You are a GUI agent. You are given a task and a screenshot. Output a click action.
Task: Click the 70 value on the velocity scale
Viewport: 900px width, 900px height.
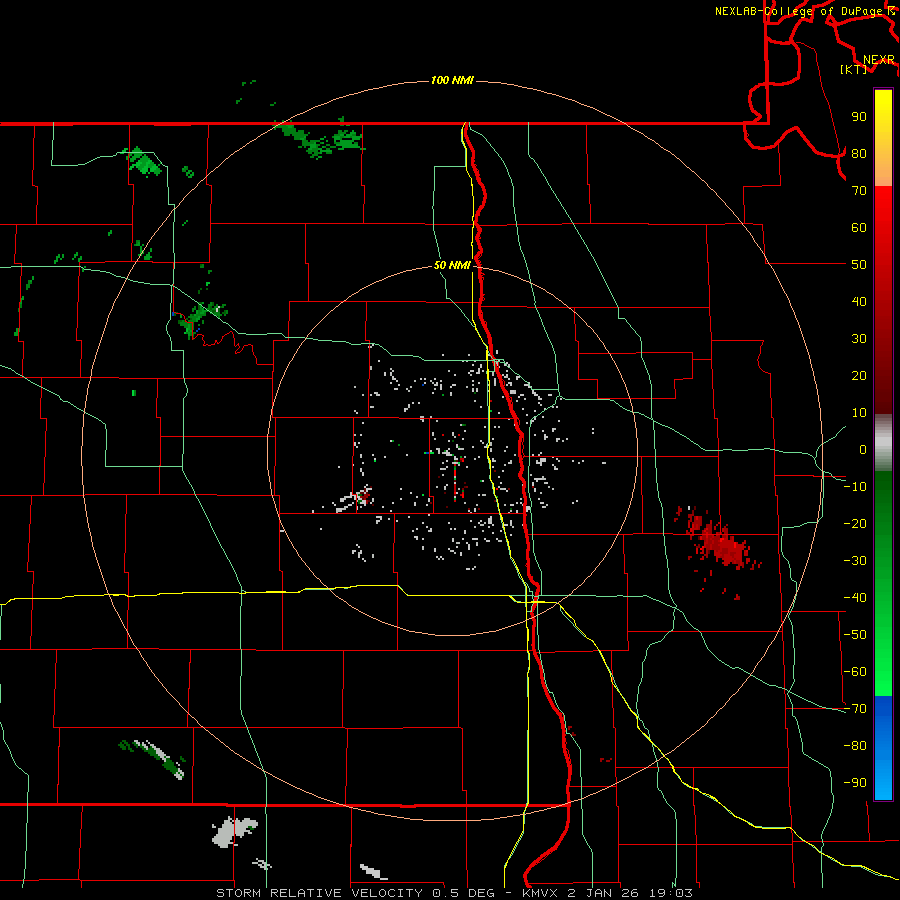pyautogui.click(x=859, y=191)
